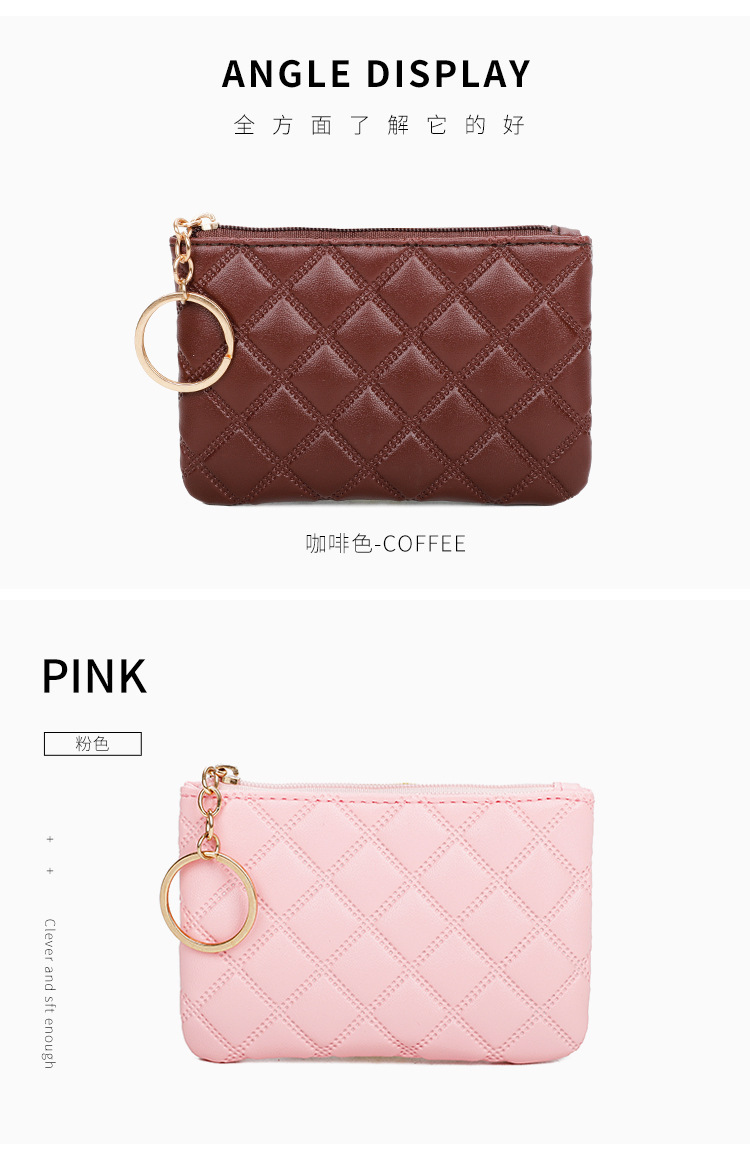Select the pink quilted purse image

(376, 915)
